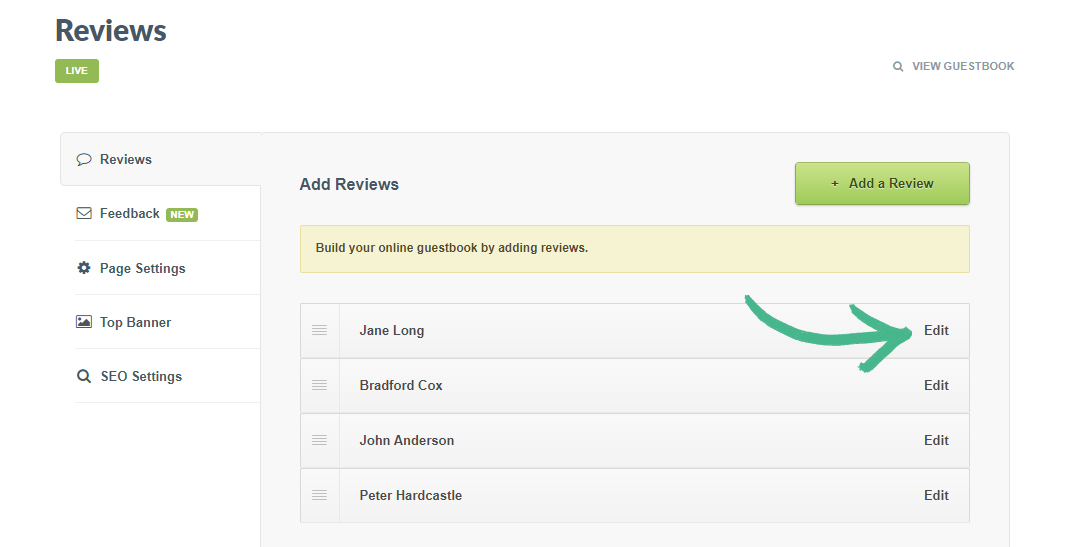The image size is (1075, 547).
Task: Open the View Guestbook link
Action: tap(962, 67)
